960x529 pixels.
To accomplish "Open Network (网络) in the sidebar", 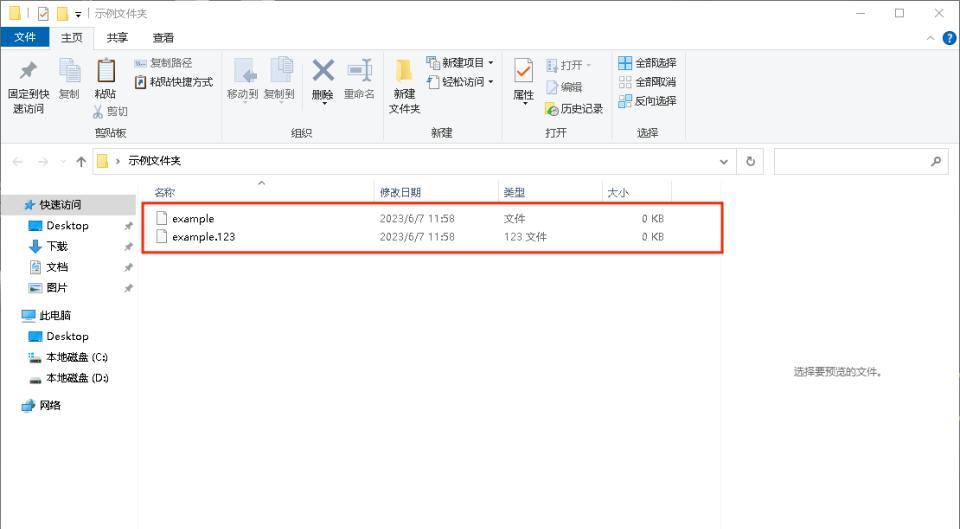I will point(50,405).
